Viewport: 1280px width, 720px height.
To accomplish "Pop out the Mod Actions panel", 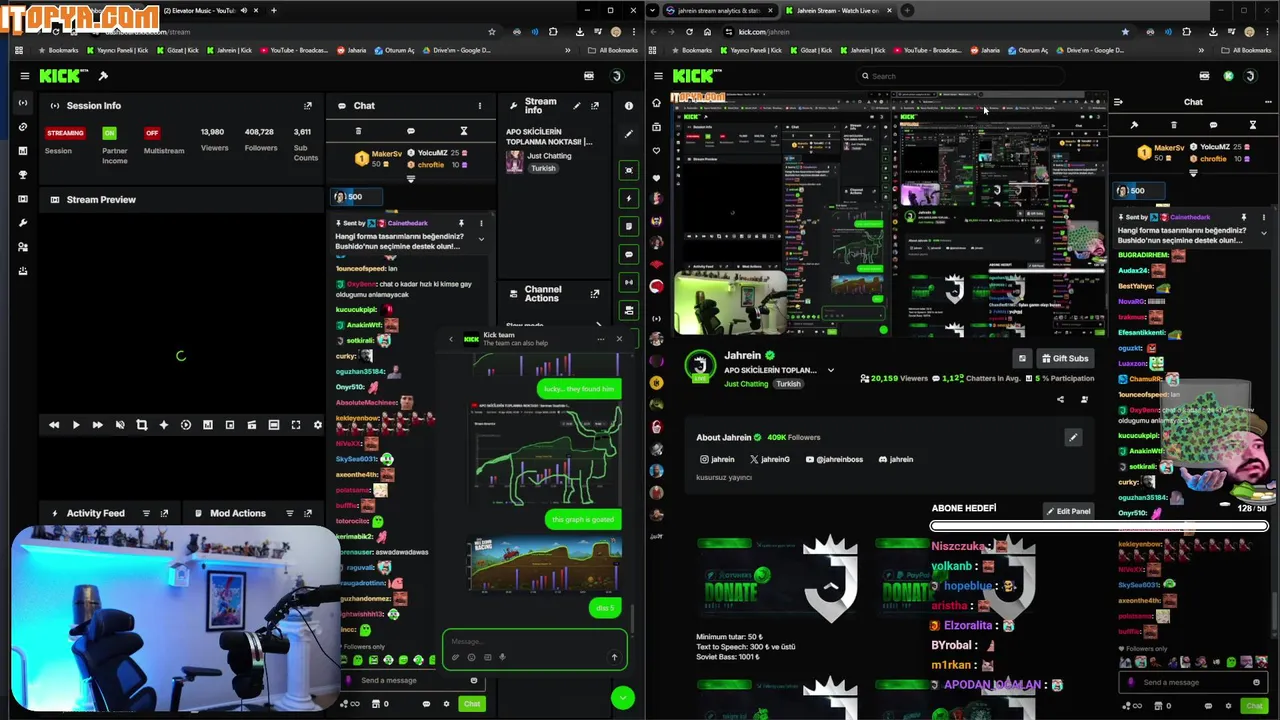I will (x=307, y=513).
